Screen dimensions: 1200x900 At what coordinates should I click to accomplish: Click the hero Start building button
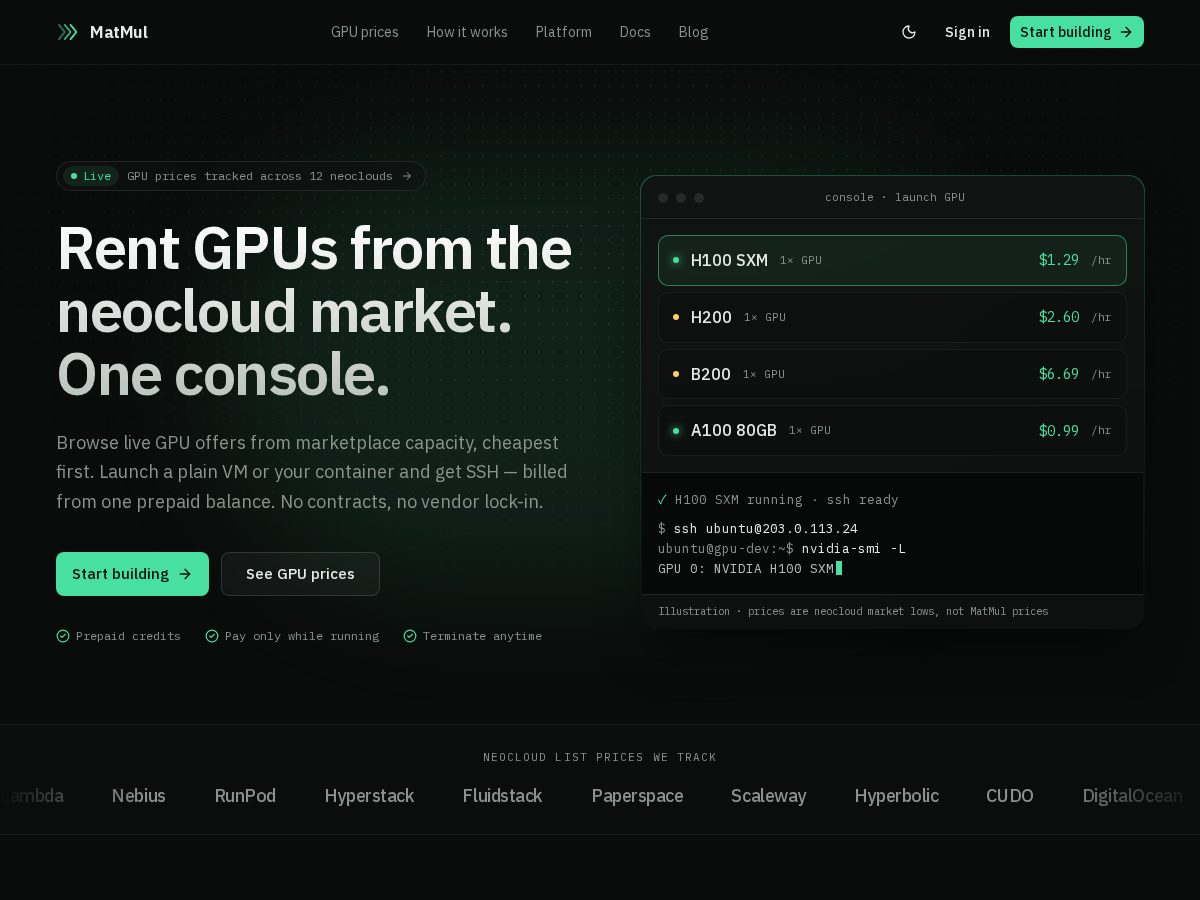[x=132, y=574]
